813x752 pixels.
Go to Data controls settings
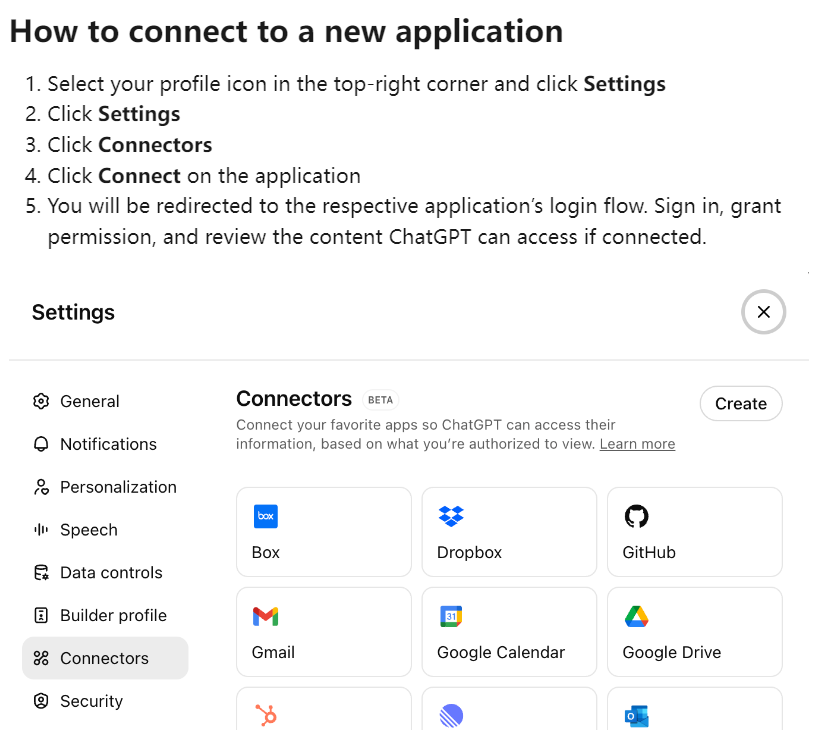[x=104, y=572]
